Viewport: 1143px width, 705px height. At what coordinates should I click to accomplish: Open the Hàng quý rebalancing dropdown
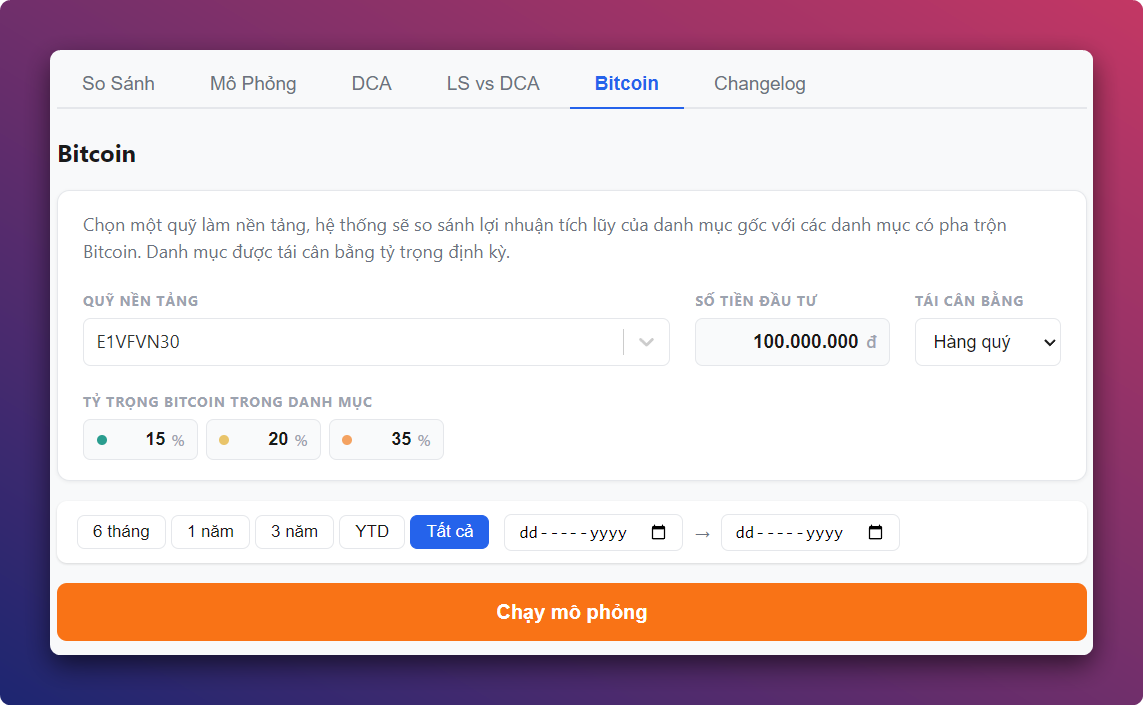(x=988, y=342)
